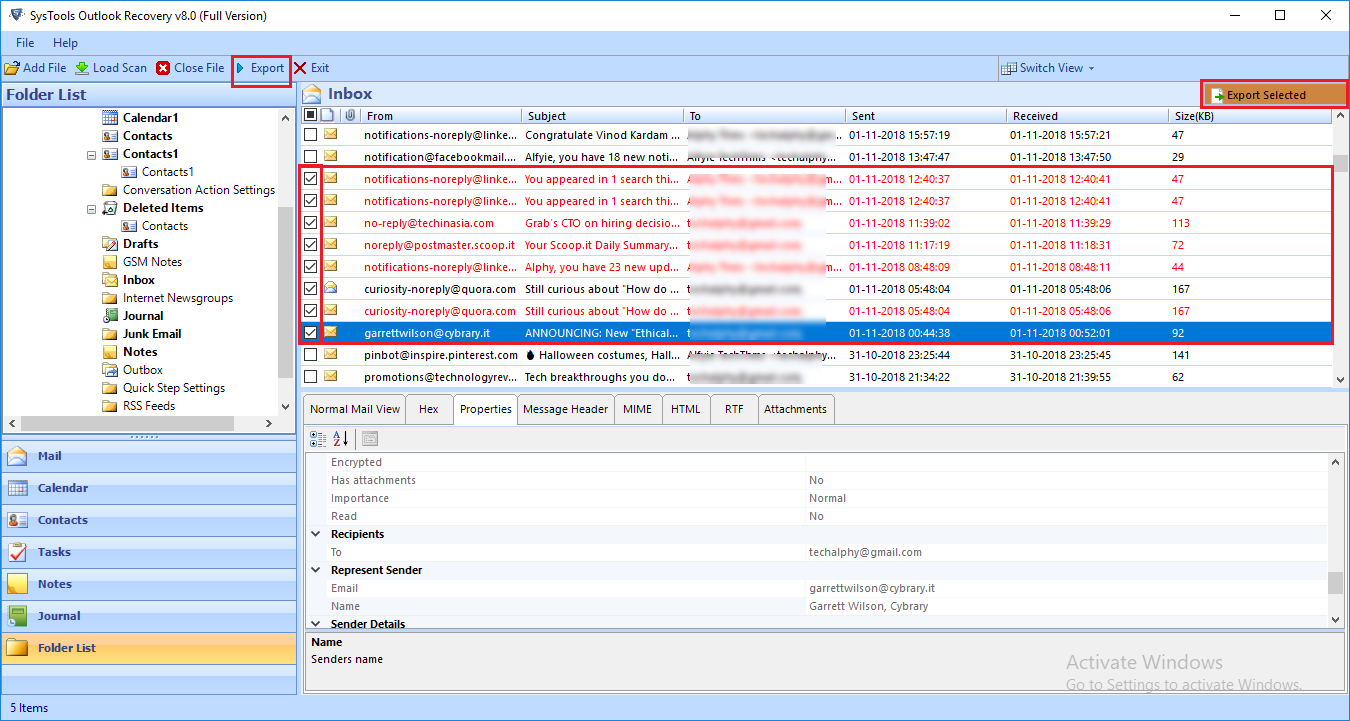Click the Categorized properties view icon
The width and height of the screenshot is (1350, 721).
pyautogui.click(x=318, y=439)
